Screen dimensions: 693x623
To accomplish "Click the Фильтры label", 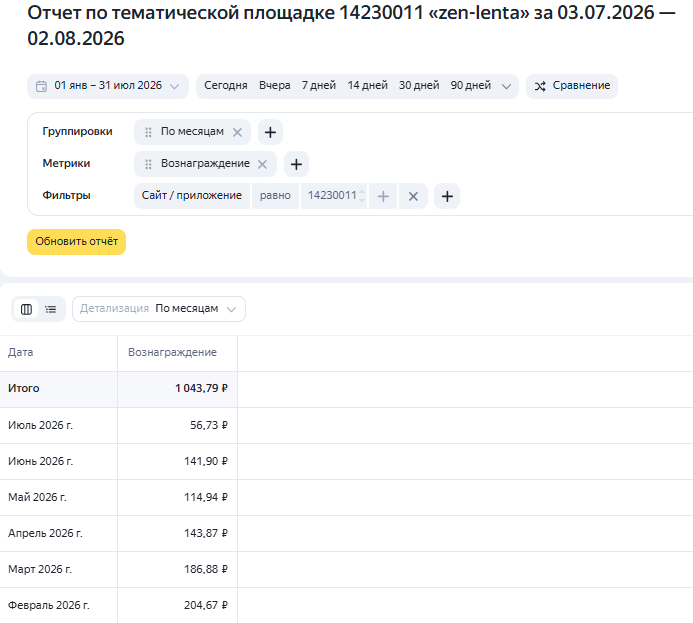I will 66,195.
